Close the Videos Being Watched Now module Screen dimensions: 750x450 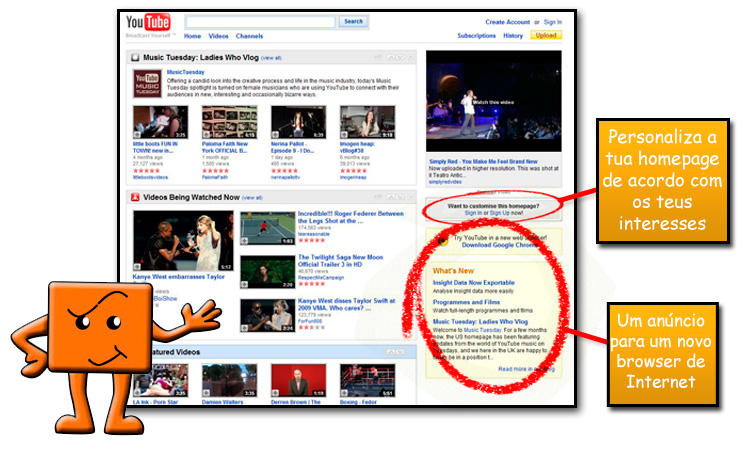(411, 197)
